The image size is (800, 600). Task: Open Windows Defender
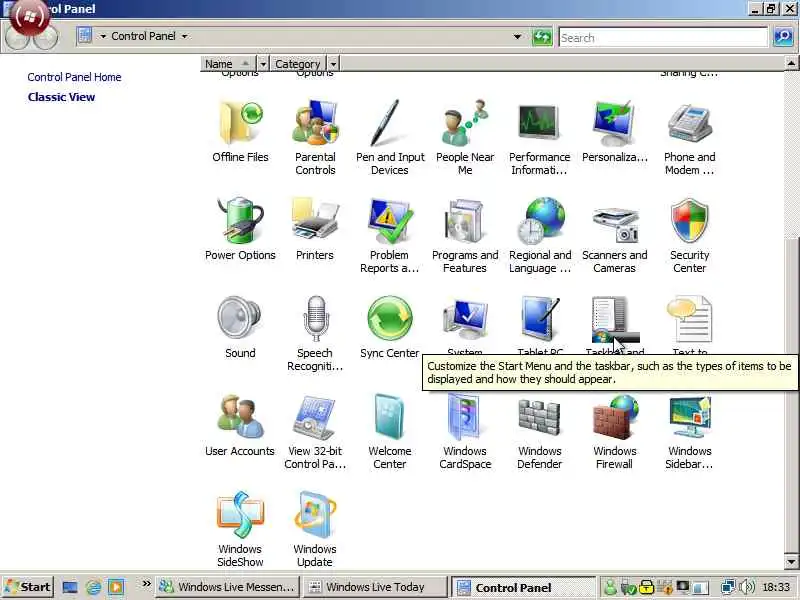(539, 432)
